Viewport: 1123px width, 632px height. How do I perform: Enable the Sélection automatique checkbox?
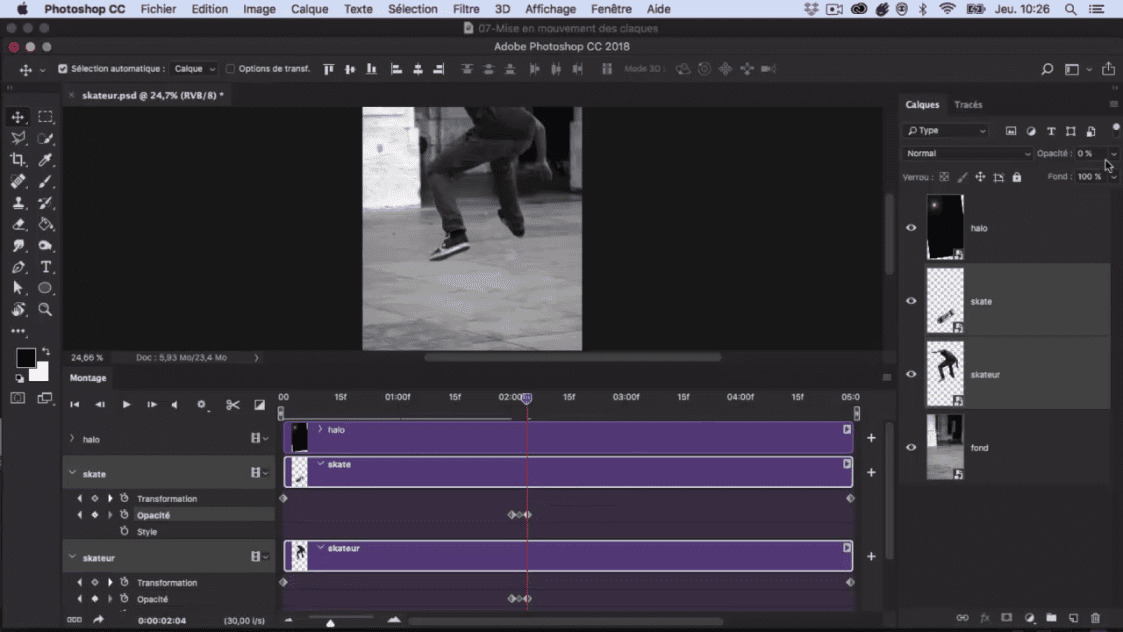pyautogui.click(x=63, y=68)
